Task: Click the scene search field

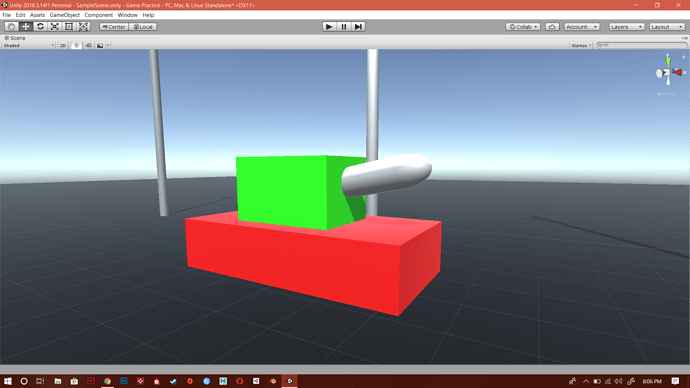Action: coord(641,45)
